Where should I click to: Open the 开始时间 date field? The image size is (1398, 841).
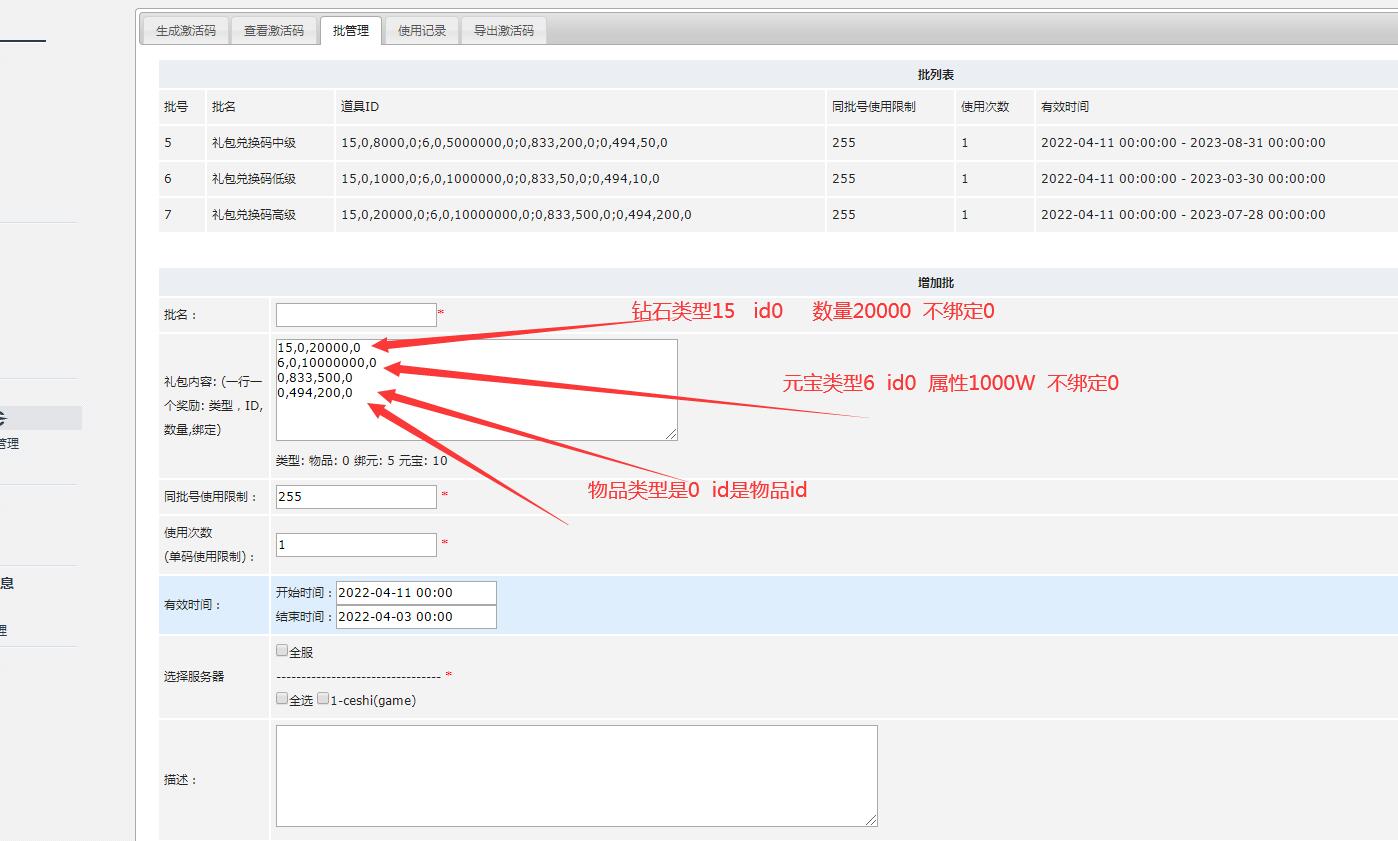[x=416, y=593]
